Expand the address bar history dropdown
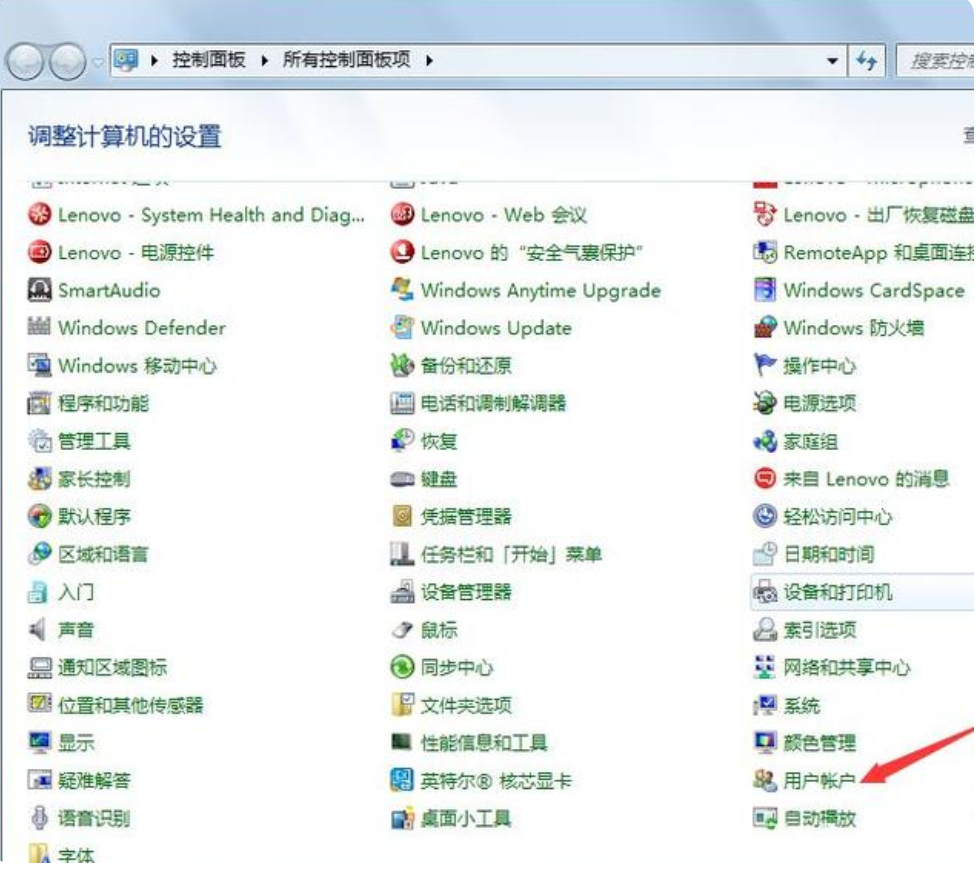 tap(833, 61)
